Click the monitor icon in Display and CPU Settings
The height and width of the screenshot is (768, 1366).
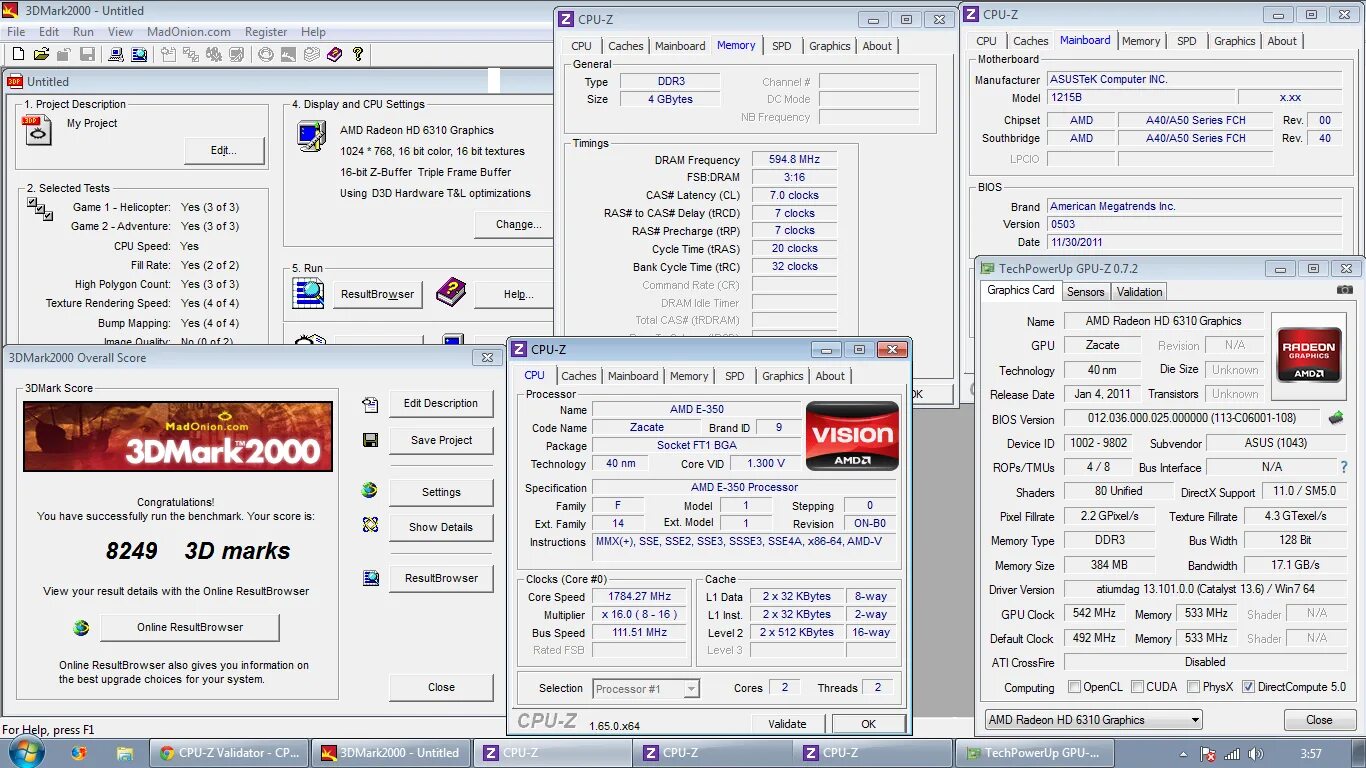(x=311, y=136)
